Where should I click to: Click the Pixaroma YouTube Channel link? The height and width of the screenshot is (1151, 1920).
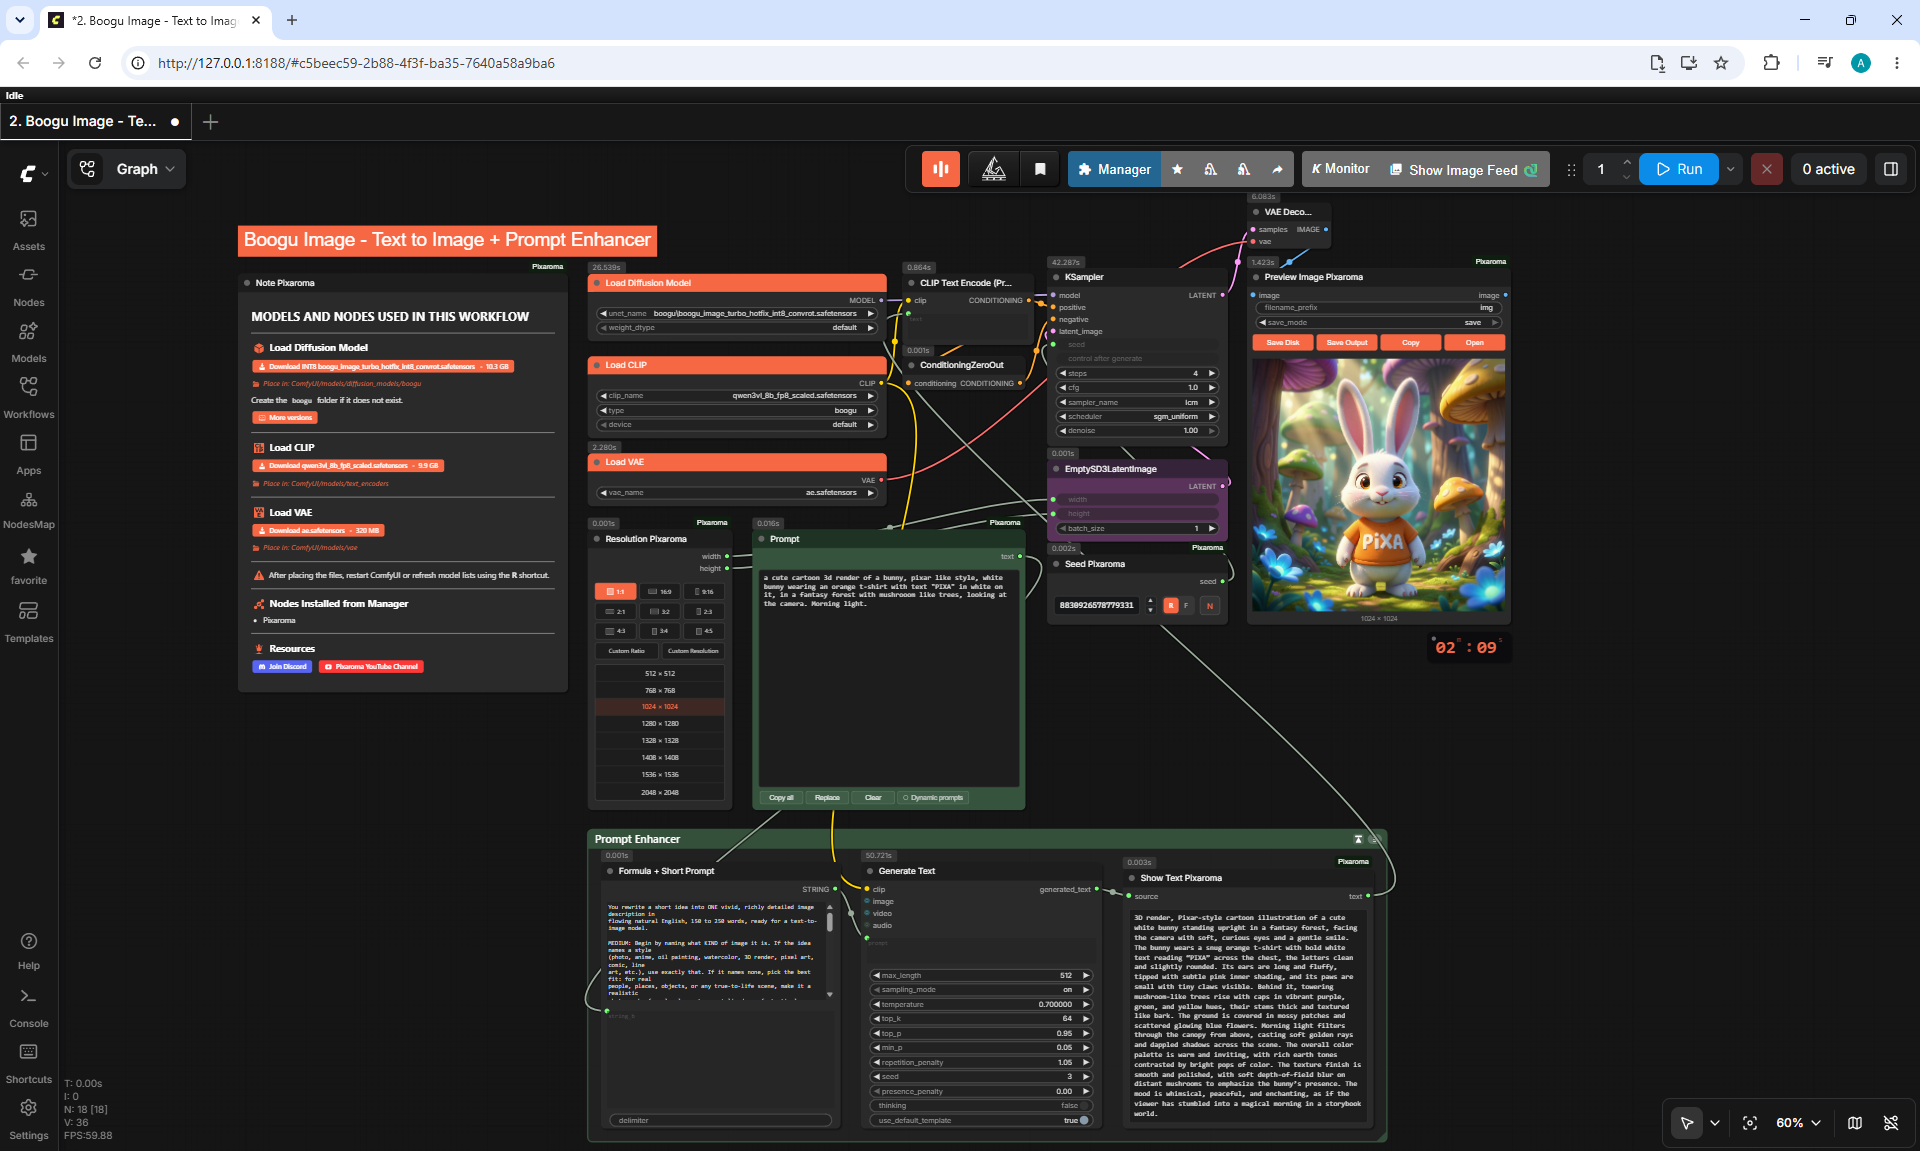pos(371,666)
